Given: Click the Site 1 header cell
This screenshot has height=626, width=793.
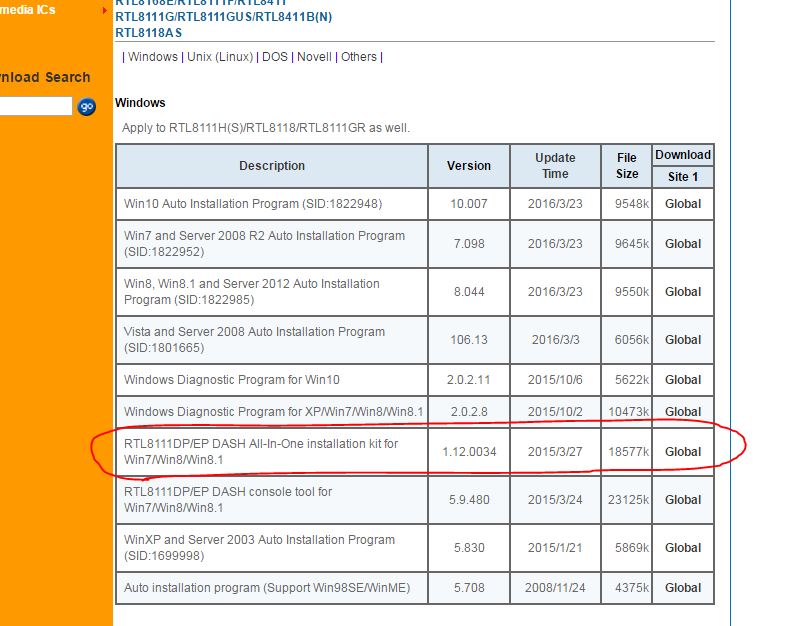Looking at the screenshot, I should 683,176.
